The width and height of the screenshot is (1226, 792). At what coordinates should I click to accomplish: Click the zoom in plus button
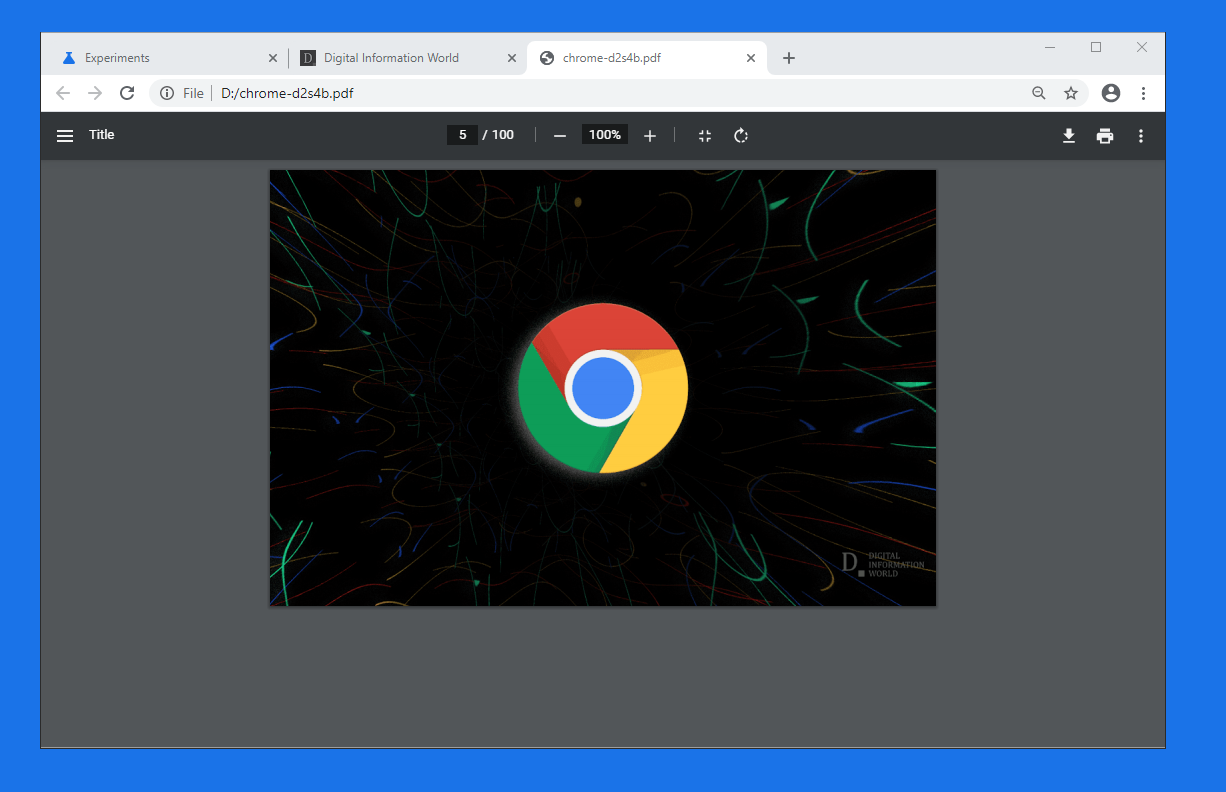pyautogui.click(x=650, y=136)
